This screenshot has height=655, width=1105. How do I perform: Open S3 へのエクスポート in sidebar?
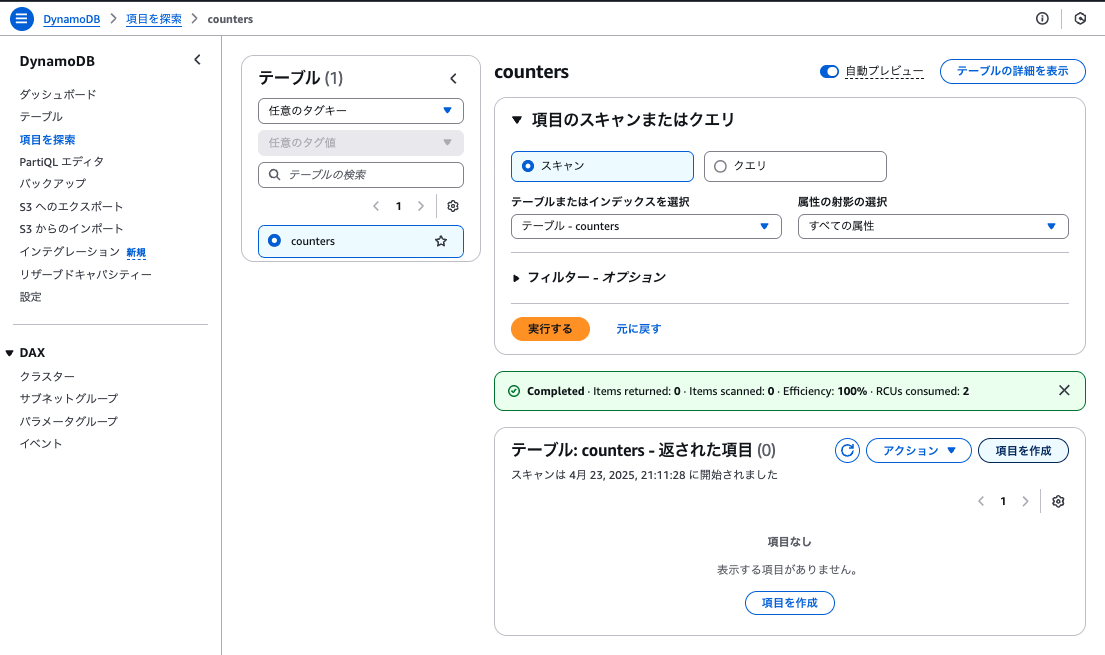[71, 207]
